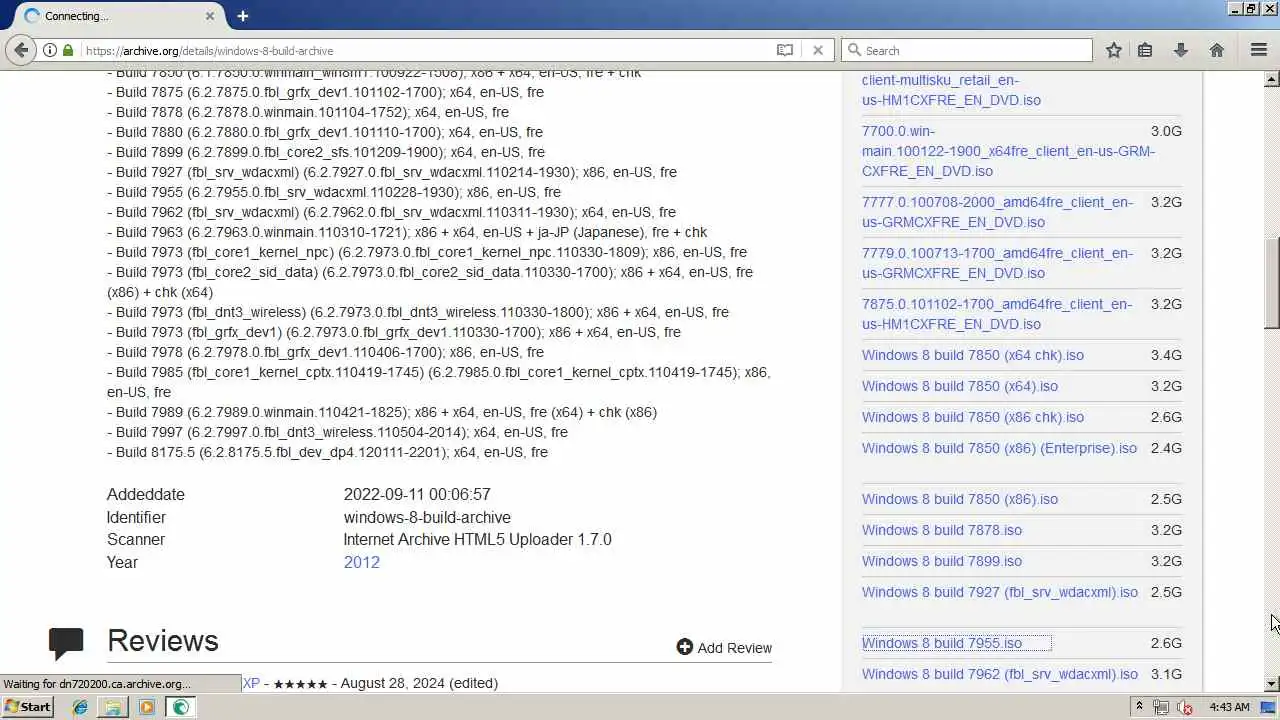The width and height of the screenshot is (1280, 720).
Task: Click the browser back arrow button
Action: pyautogui.click(x=21, y=50)
